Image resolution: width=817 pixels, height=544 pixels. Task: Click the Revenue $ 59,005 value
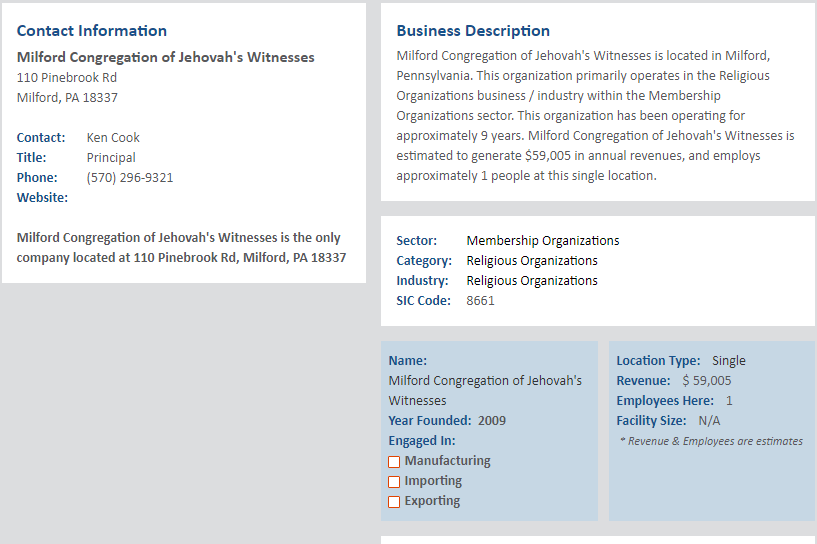point(707,381)
